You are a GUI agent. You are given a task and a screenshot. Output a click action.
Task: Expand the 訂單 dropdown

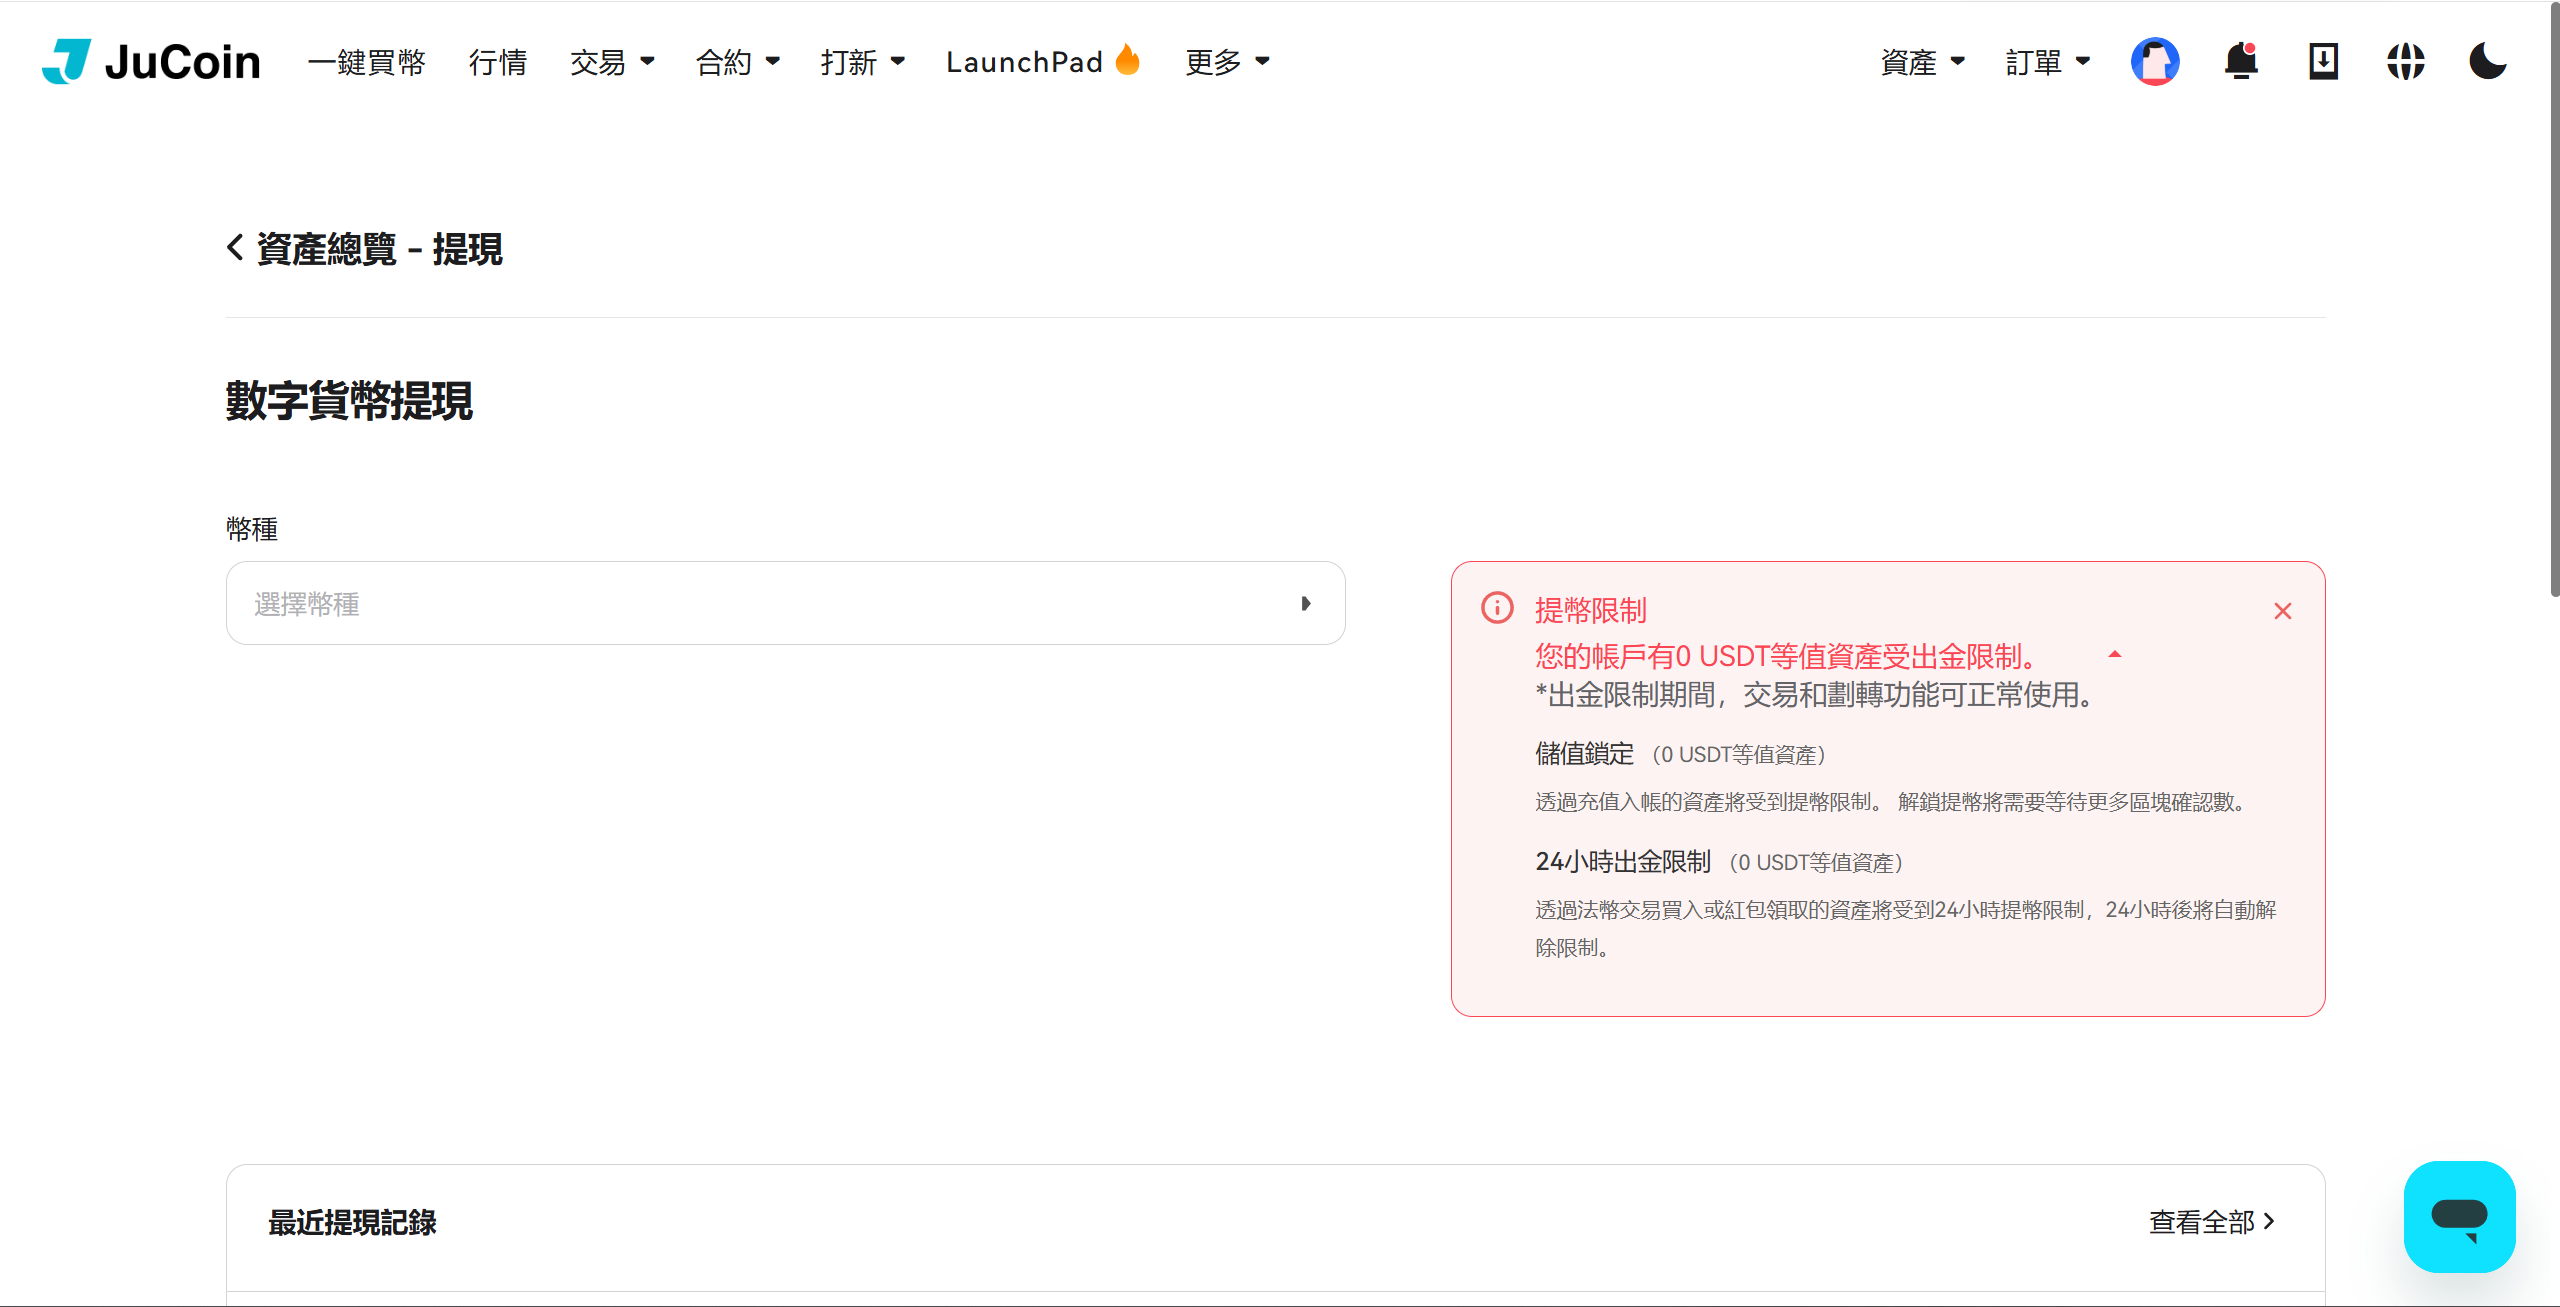click(2048, 62)
